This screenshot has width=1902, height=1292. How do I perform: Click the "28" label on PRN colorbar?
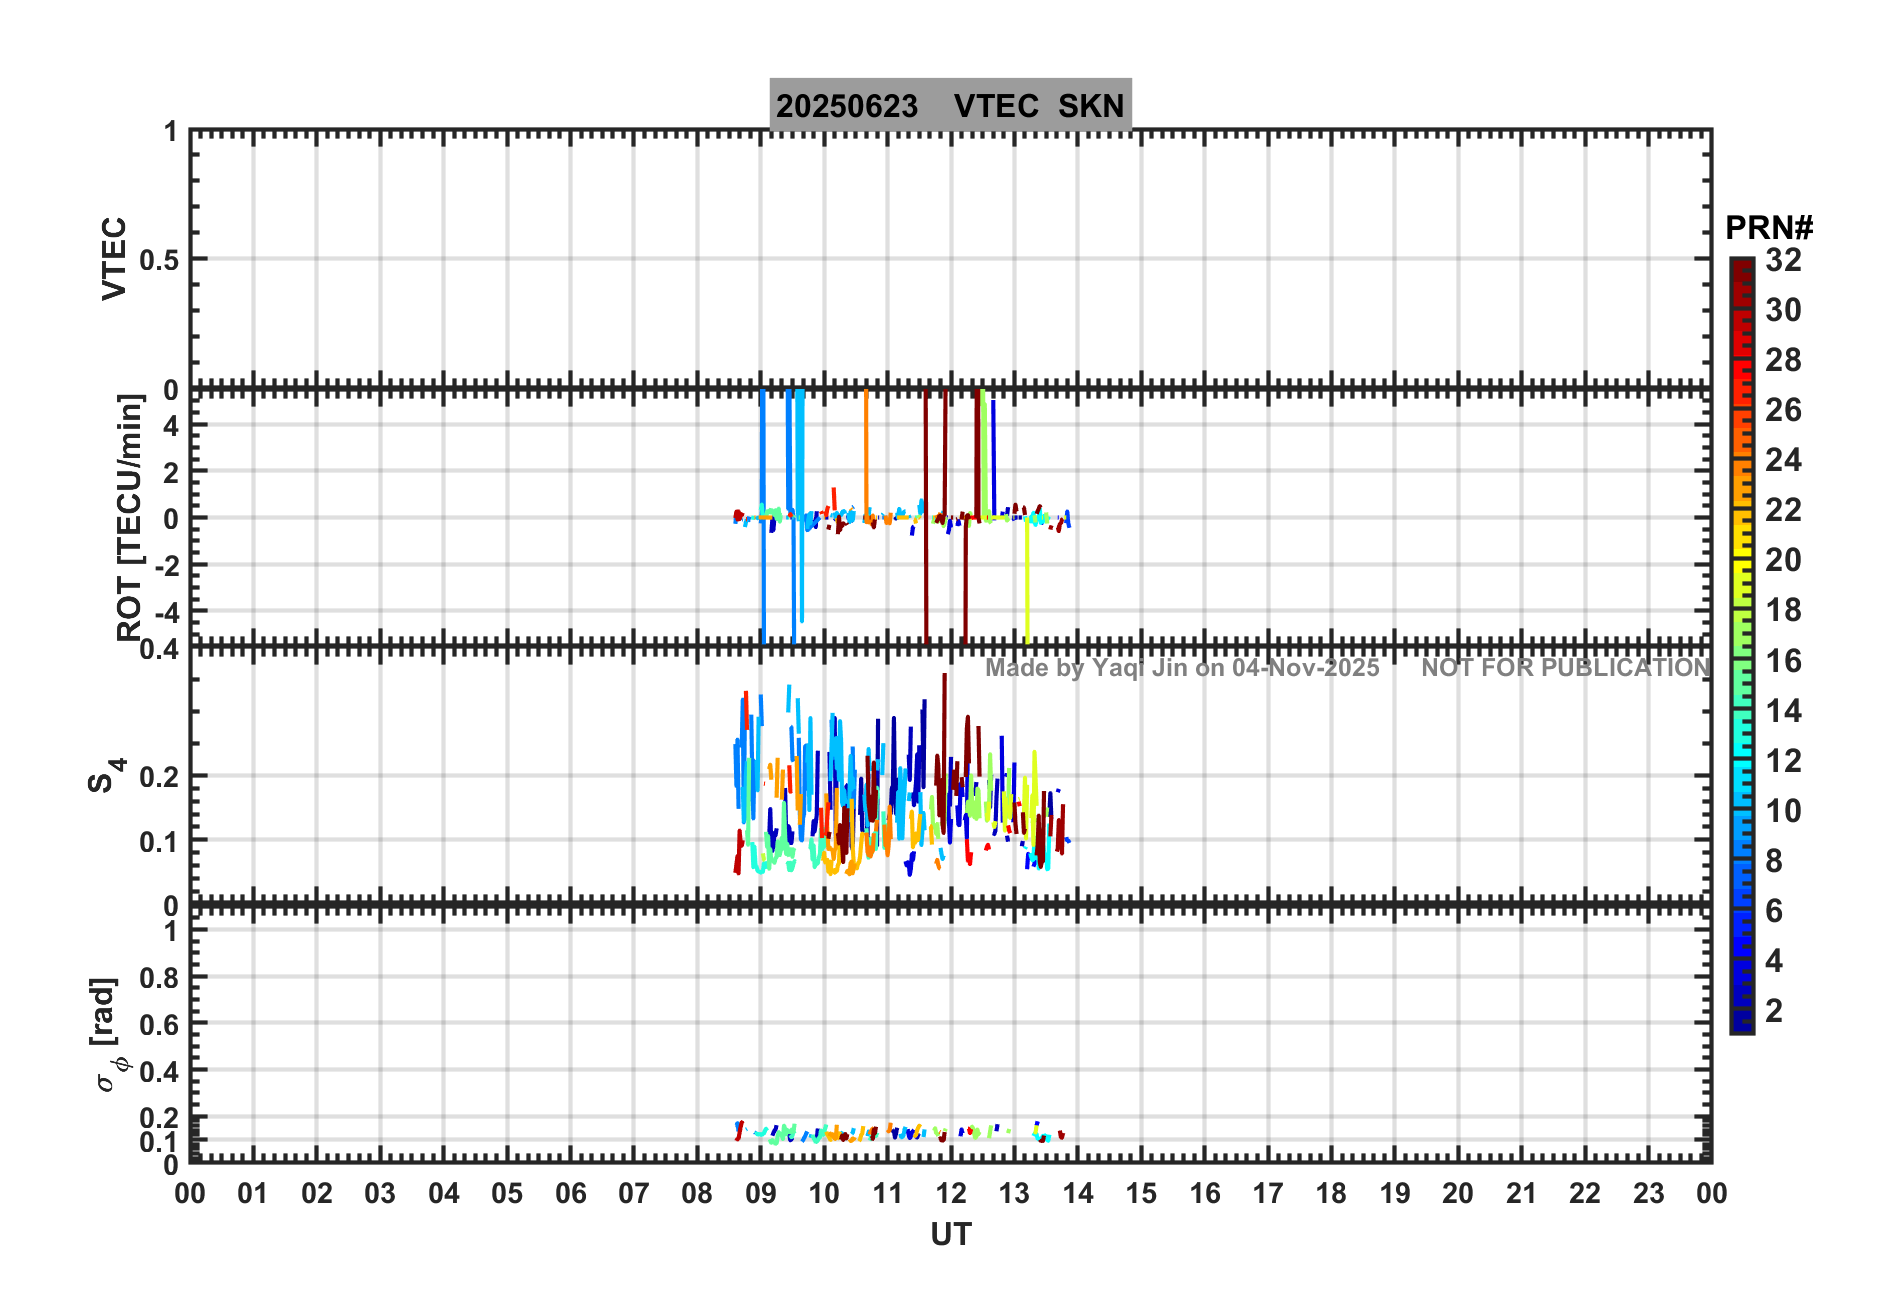click(1784, 360)
